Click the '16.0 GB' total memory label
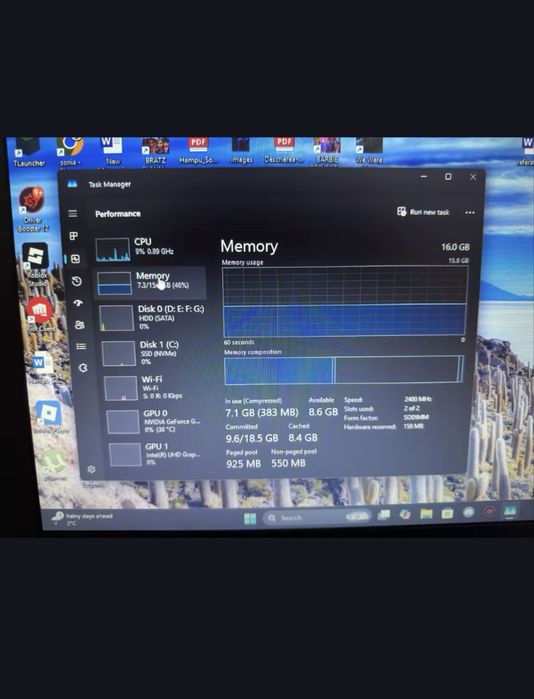534x699 pixels. pyautogui.click(x=455, y=247)
